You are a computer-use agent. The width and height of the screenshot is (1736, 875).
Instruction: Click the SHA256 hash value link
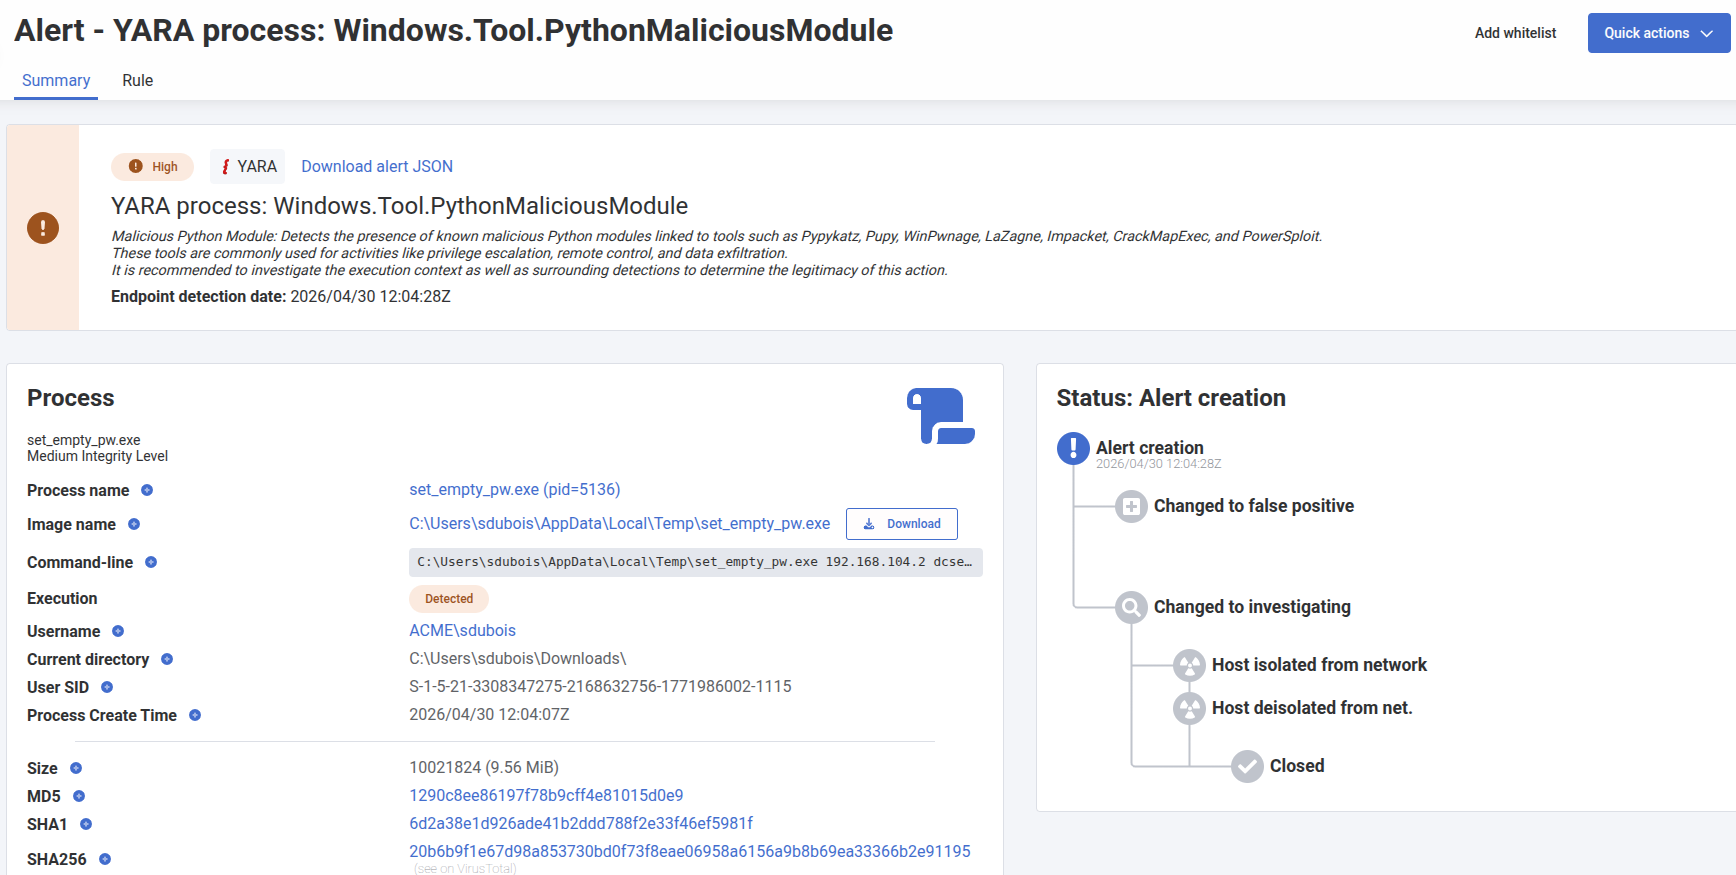pos(690,851)
